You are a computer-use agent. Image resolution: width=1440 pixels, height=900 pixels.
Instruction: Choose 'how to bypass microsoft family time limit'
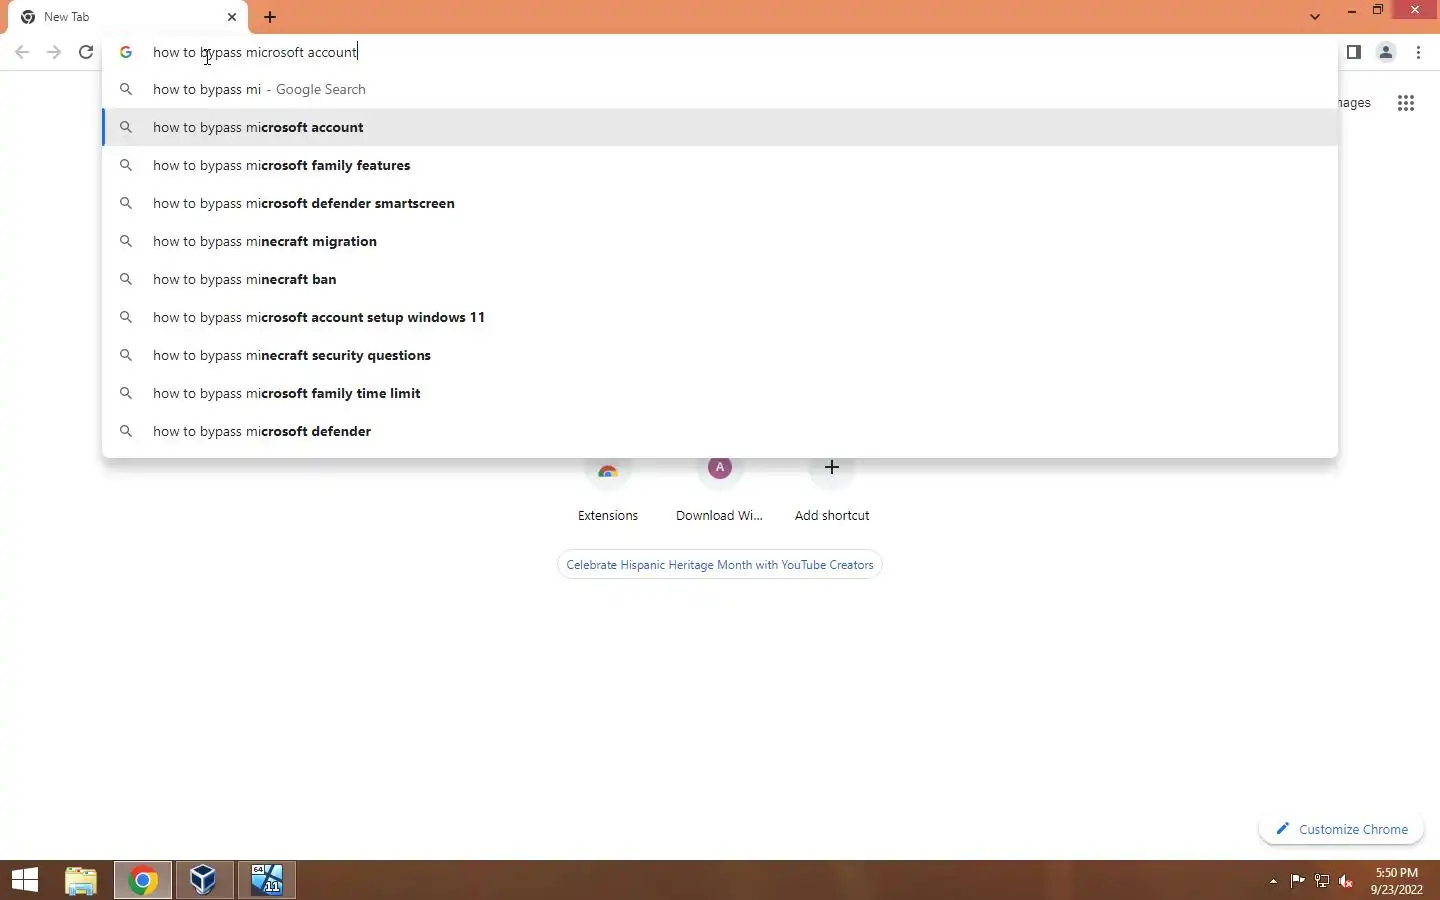(x=720, y=393)
